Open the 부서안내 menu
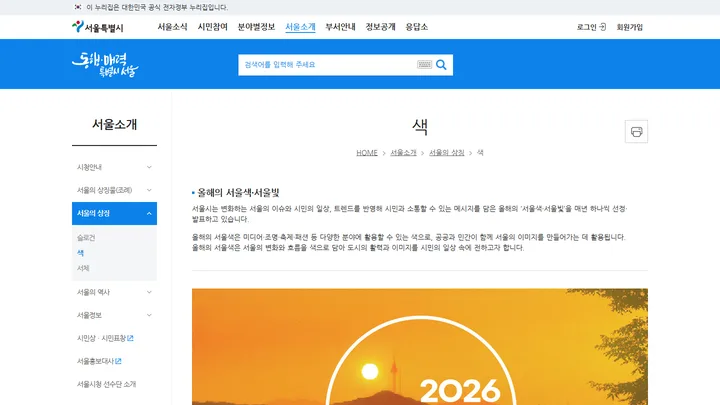This screenshot has height=405, width=720. (340, 27)
